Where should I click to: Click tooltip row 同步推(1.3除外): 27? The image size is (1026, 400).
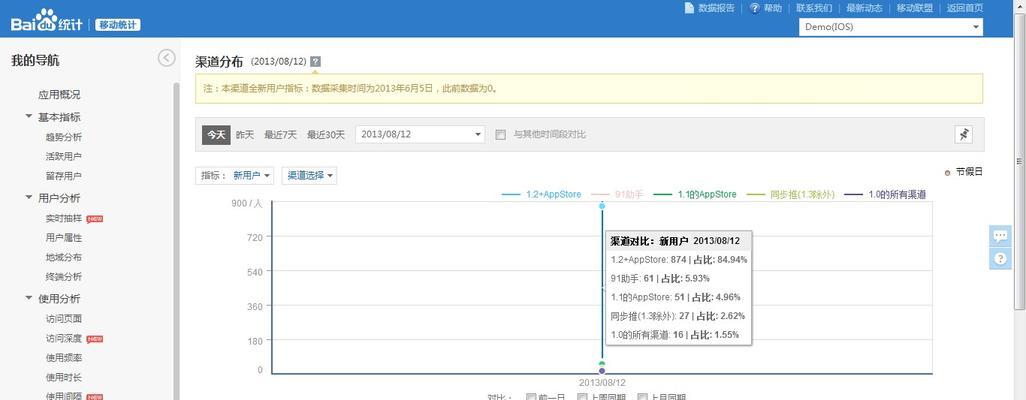(677, 316)
